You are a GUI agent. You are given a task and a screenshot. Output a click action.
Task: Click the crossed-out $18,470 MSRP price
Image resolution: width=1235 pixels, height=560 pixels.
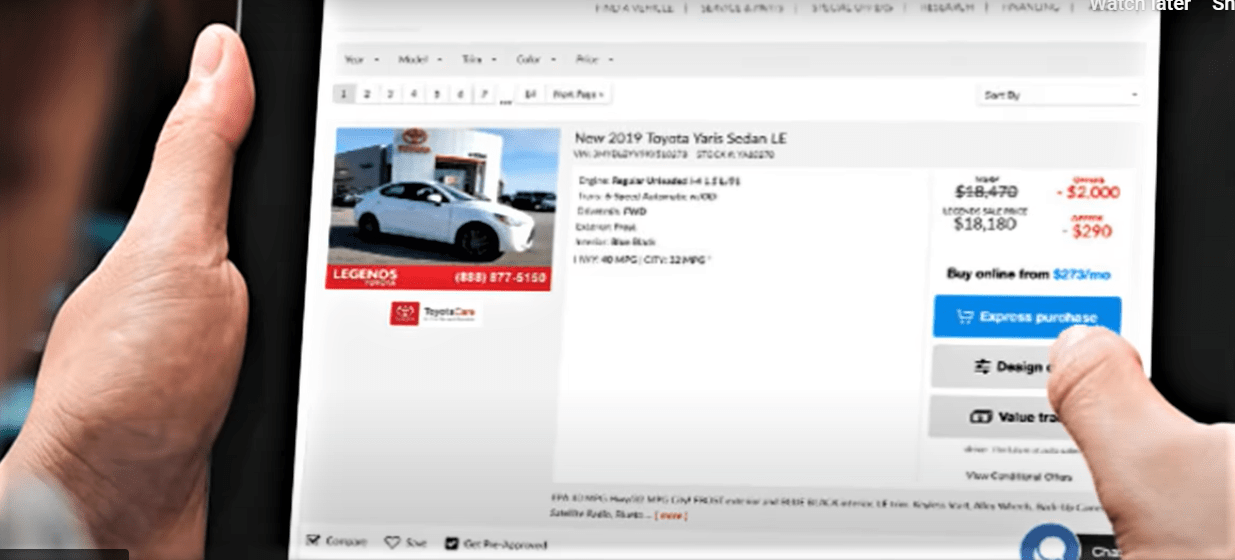pos(985,191)
